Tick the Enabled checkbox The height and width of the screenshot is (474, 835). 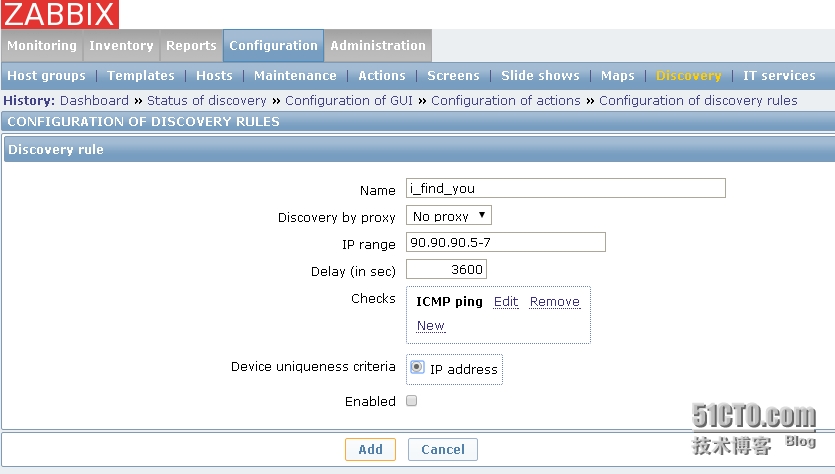coord(411,401)
